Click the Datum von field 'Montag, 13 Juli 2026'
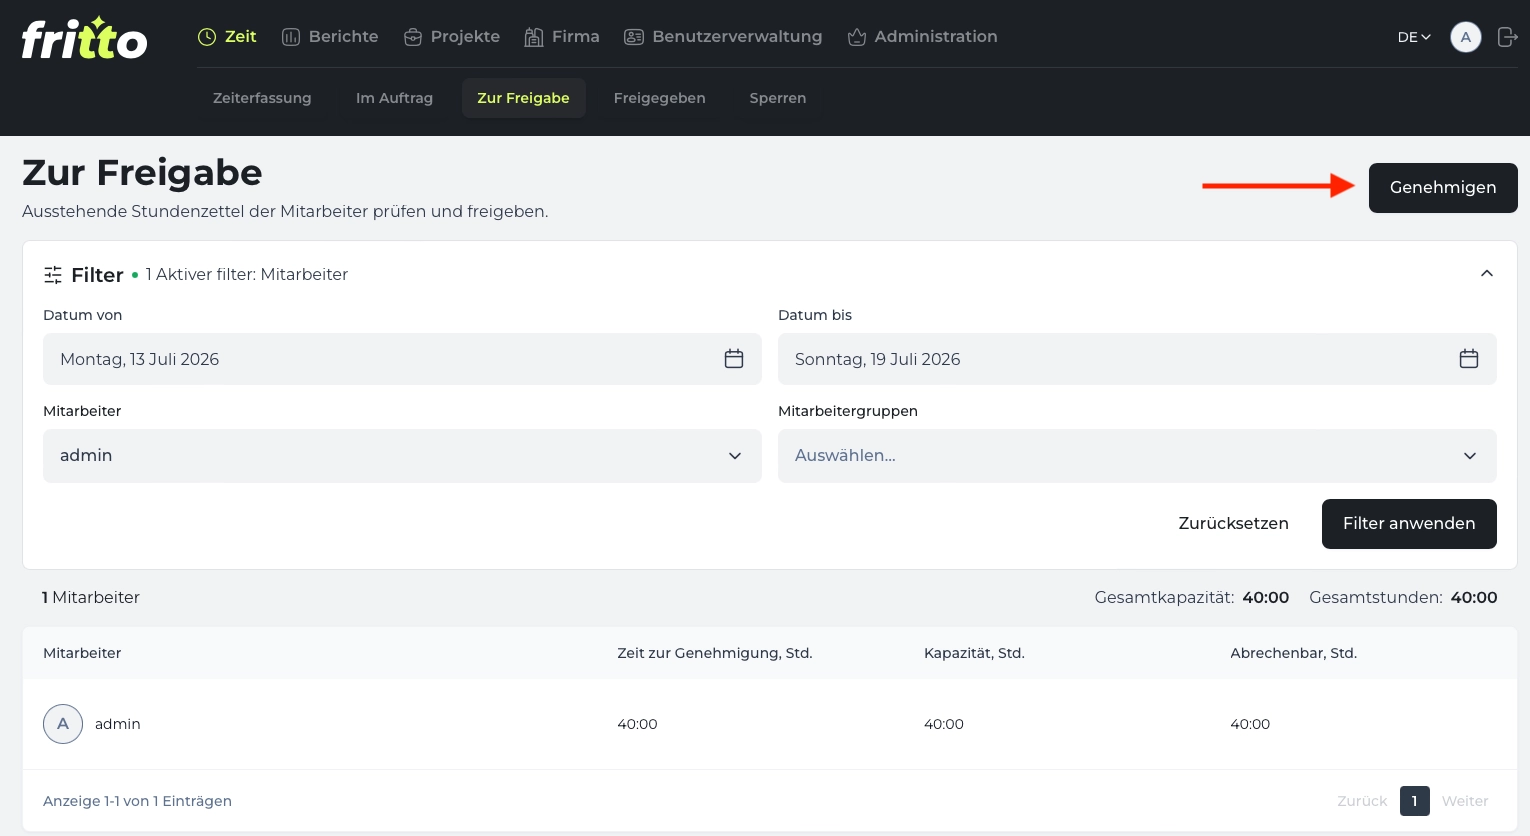 pyautogui.click(x=402, y=359)
